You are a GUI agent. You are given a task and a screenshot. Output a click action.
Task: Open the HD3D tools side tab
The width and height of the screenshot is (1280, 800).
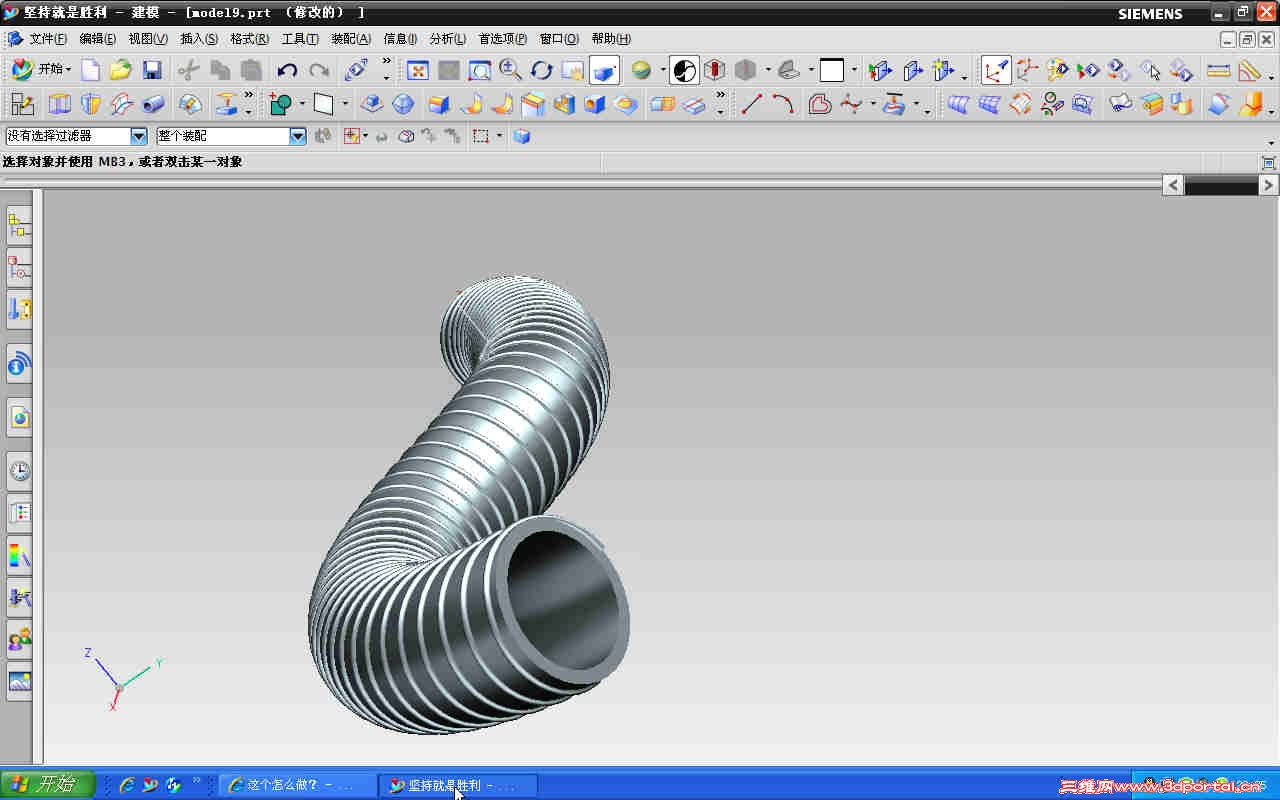[19, 363]
